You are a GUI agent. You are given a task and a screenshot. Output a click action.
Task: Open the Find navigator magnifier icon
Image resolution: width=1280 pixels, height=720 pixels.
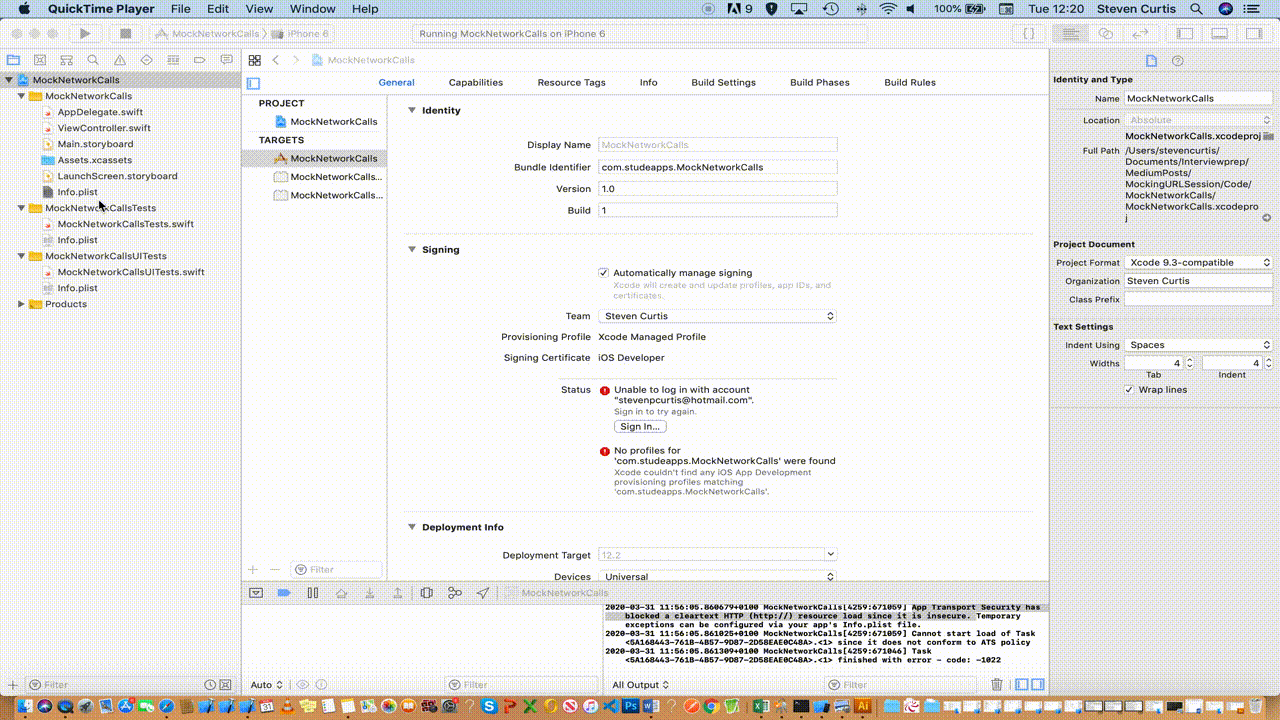click(93, 60)
